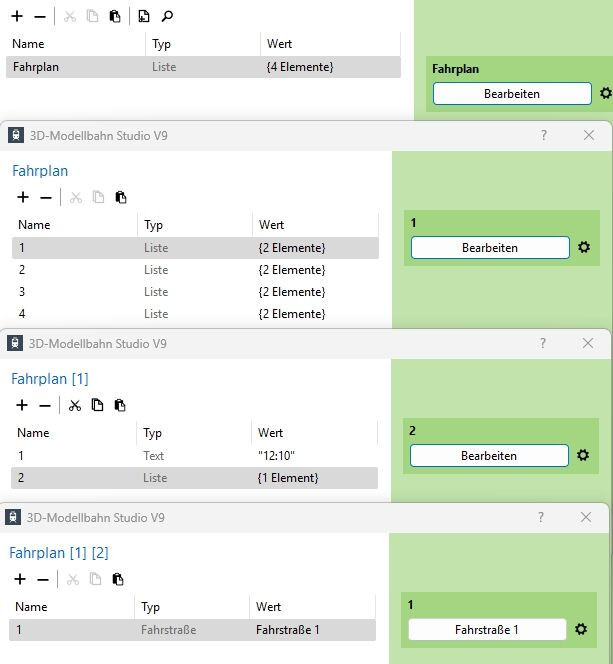This screenshot has height=664, width=613.
Task: Select the "12:10" text row in Fahrplan [1]
Action: [x=194, y=456]
